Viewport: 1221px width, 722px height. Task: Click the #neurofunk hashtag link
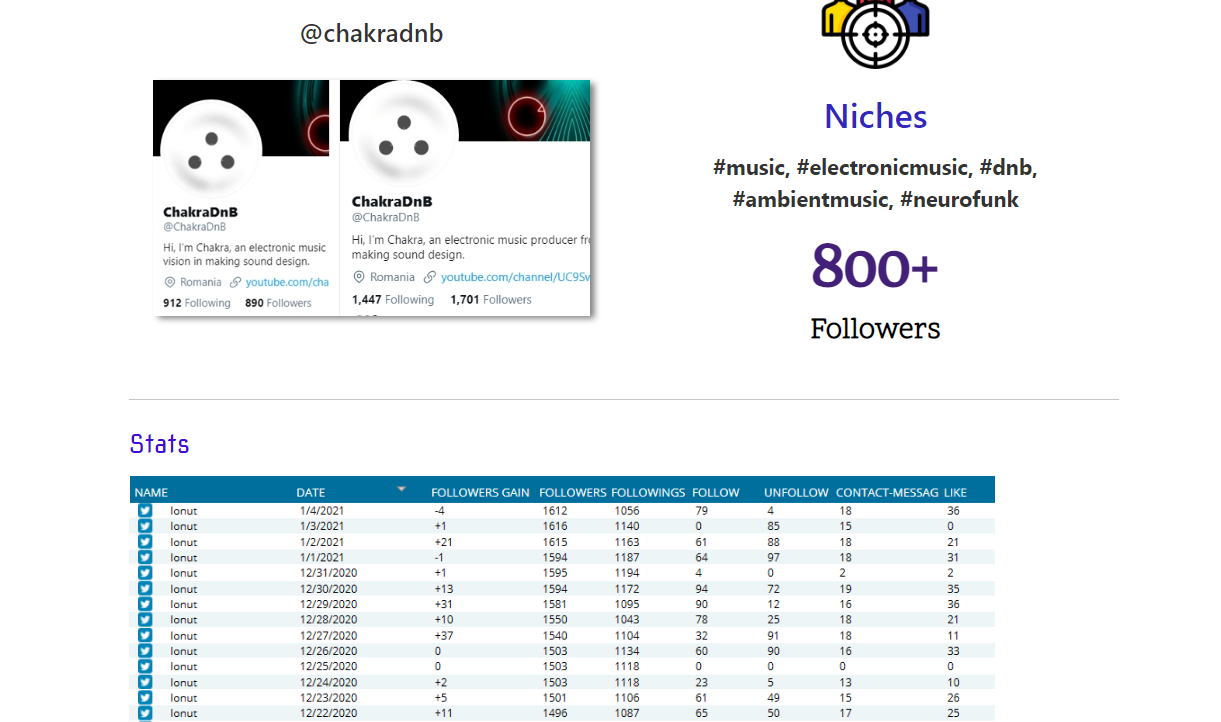[x=959, y=199]
